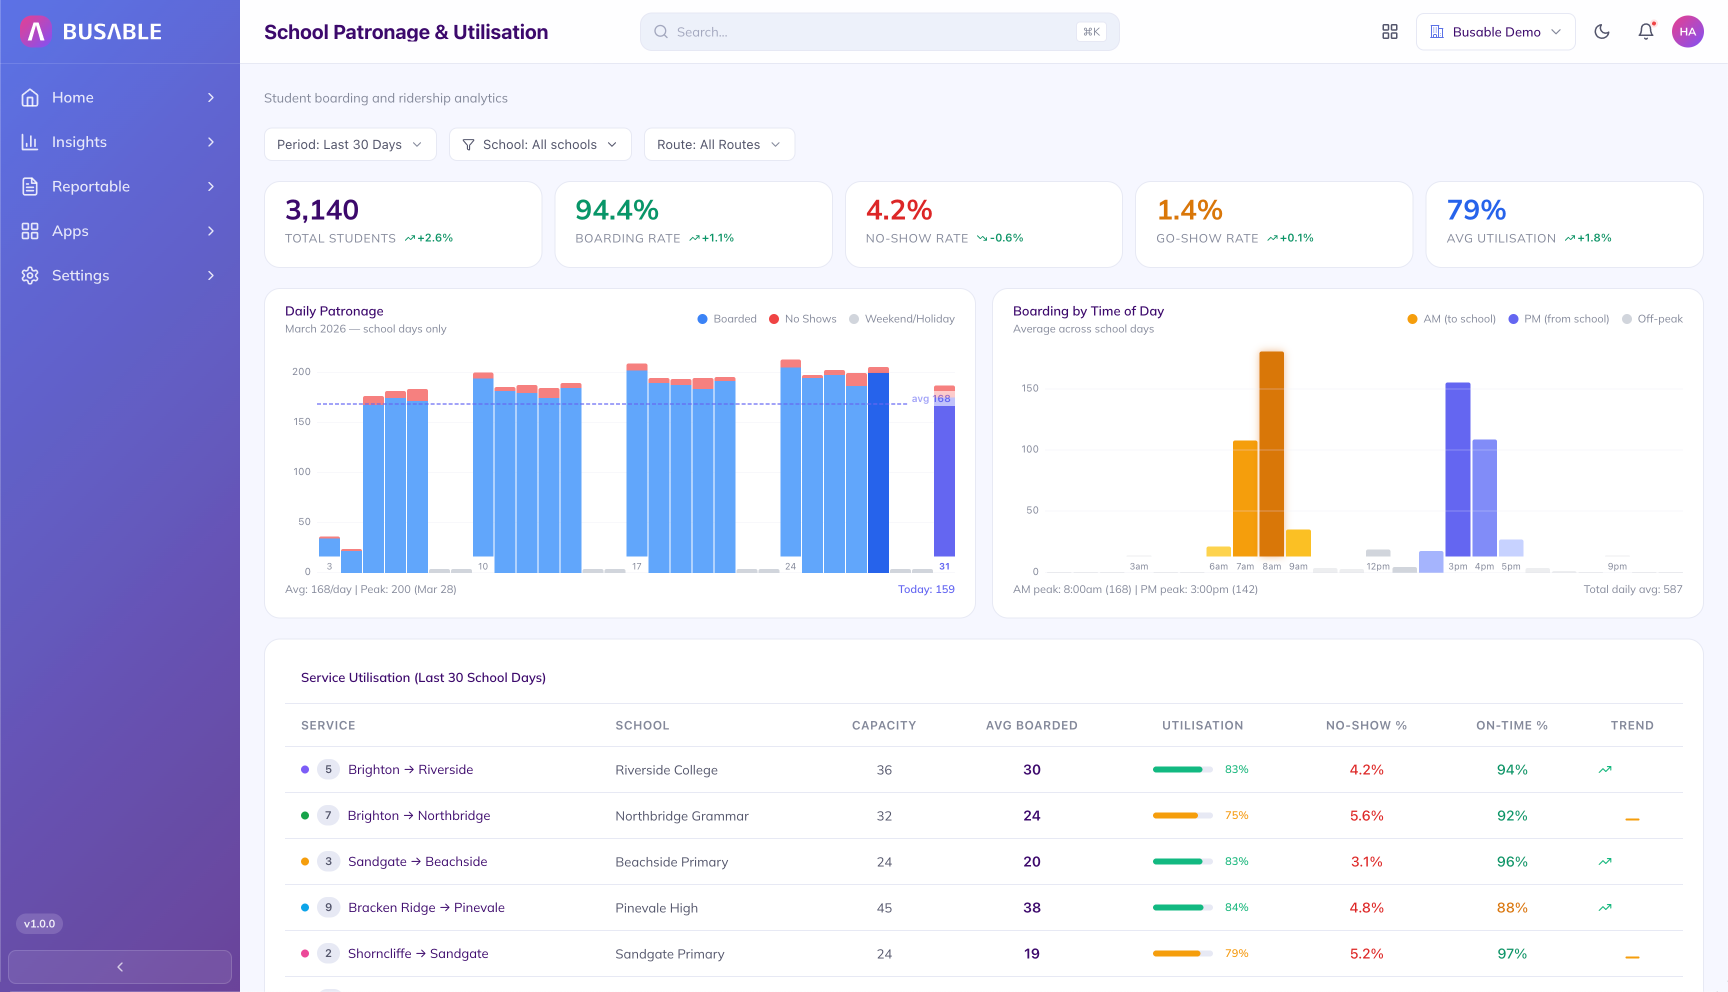Click the trend arrow for Bracken Ridge → Pinevale
The image size is (1728, 992).
(1605, 908)
